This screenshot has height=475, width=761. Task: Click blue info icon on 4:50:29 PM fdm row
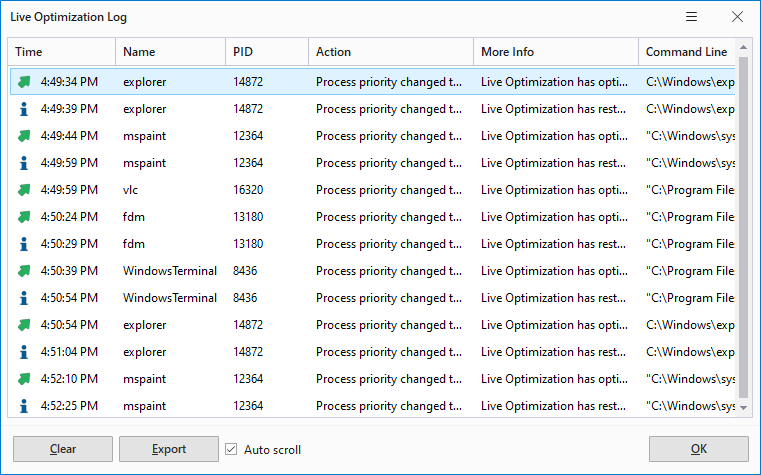point(25,243)
